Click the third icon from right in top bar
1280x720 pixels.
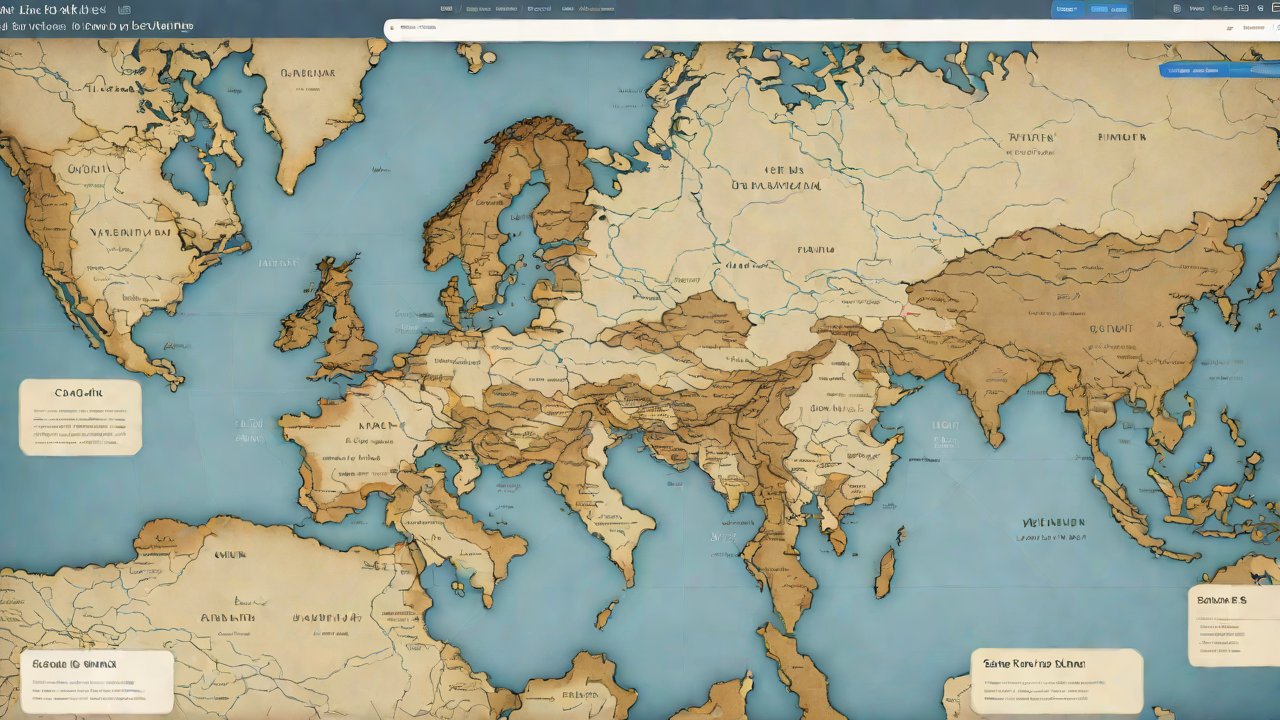(x=1243, y=8)
